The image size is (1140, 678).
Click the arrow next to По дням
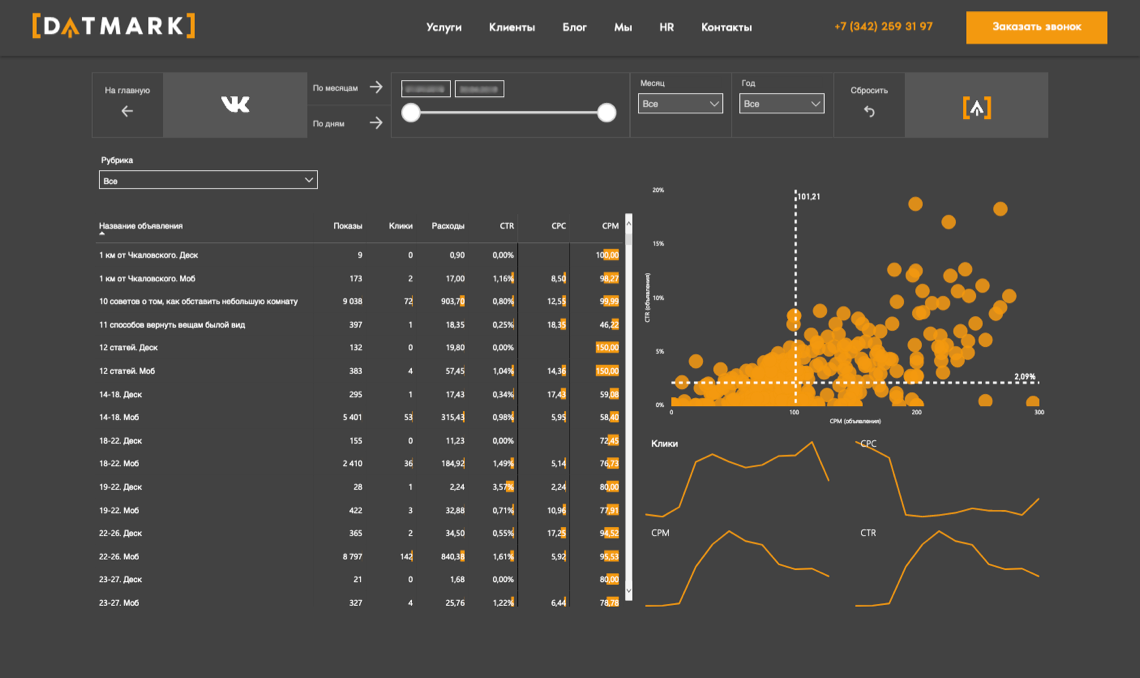pyautogui.click(x=376, y=123)
